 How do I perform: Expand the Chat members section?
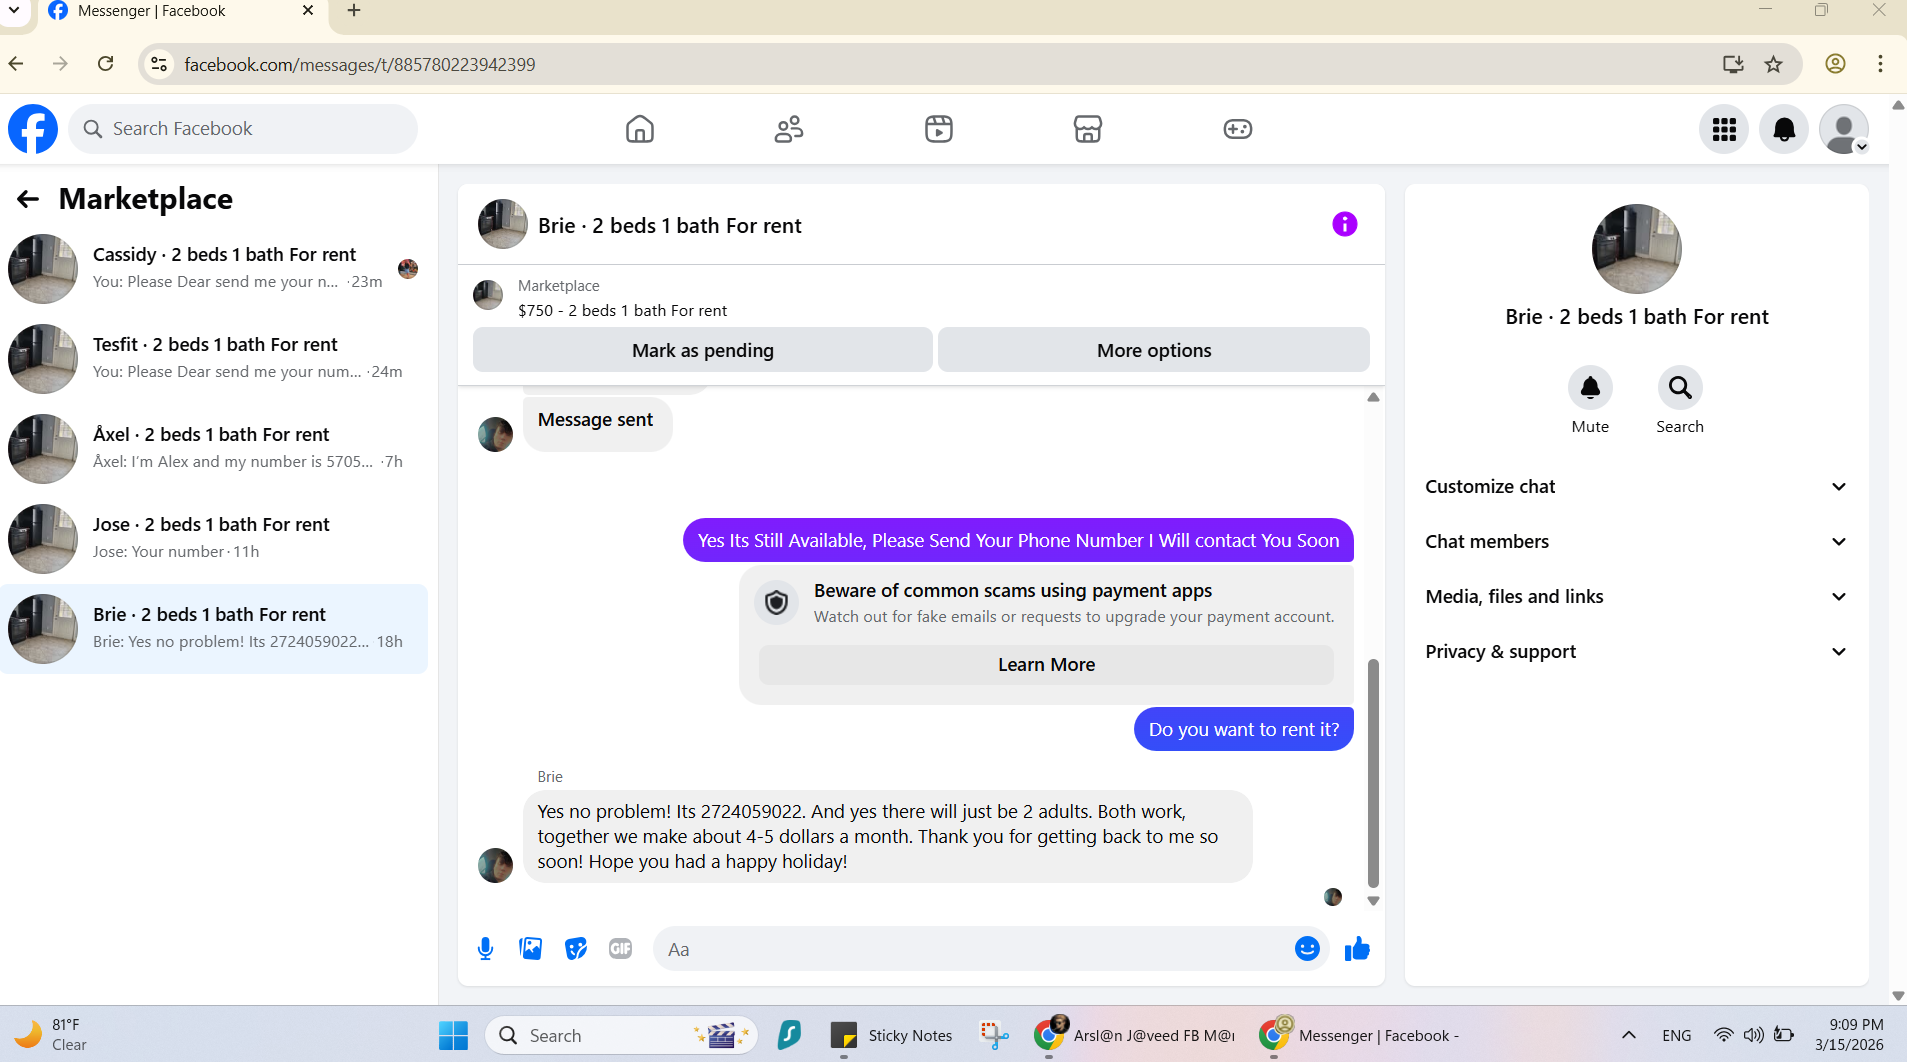(1637, 542)
